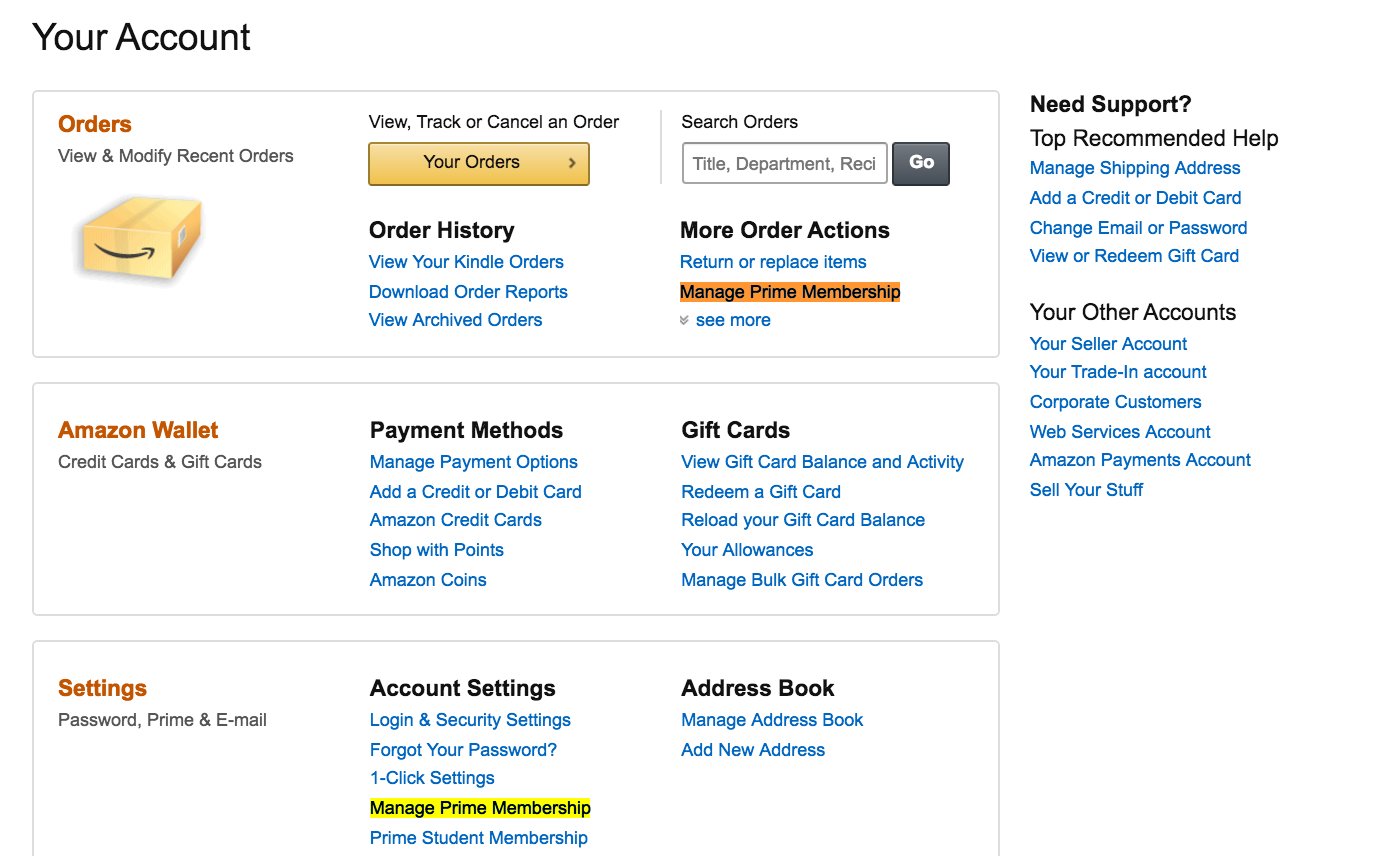Click the Amazon Wallet section heading
This screenshot has width=1382, height=856.
[x=138, y=430]
